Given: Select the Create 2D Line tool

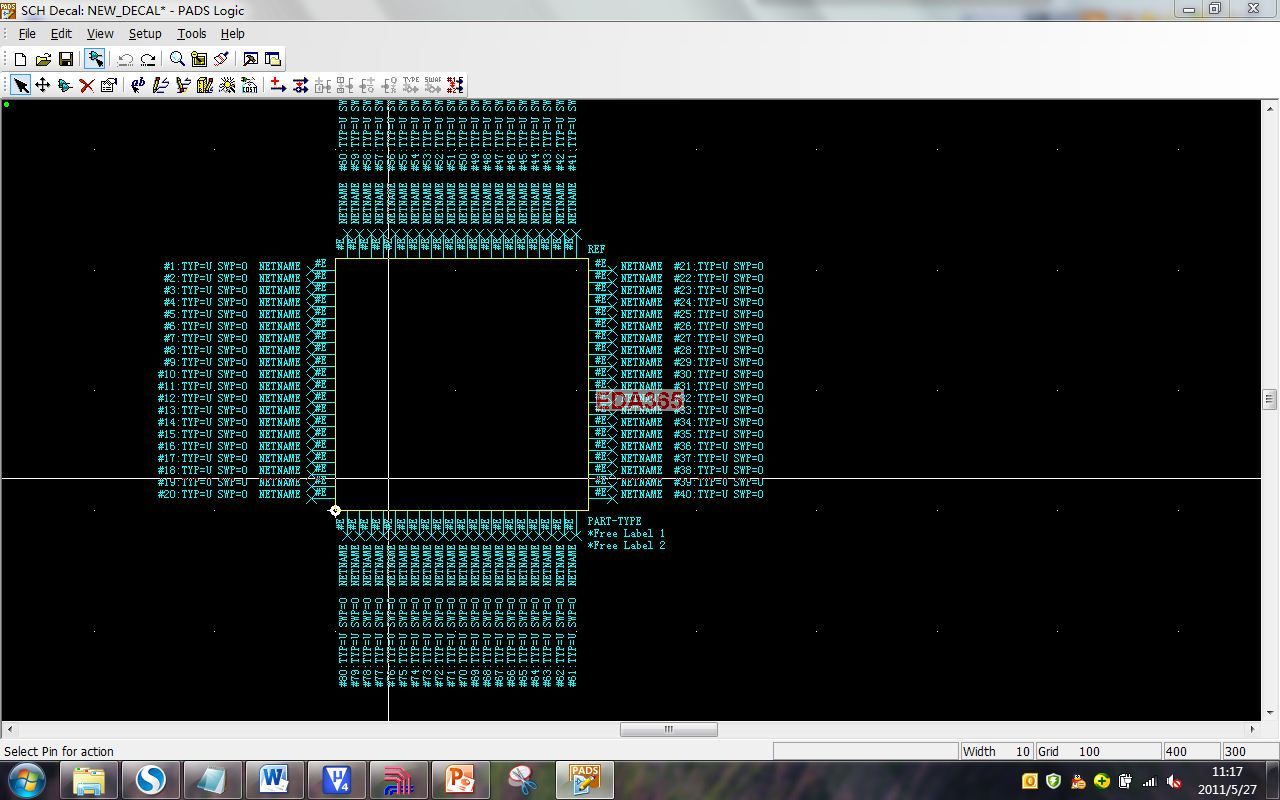Looking at the screenshot, I should (160, 85).
